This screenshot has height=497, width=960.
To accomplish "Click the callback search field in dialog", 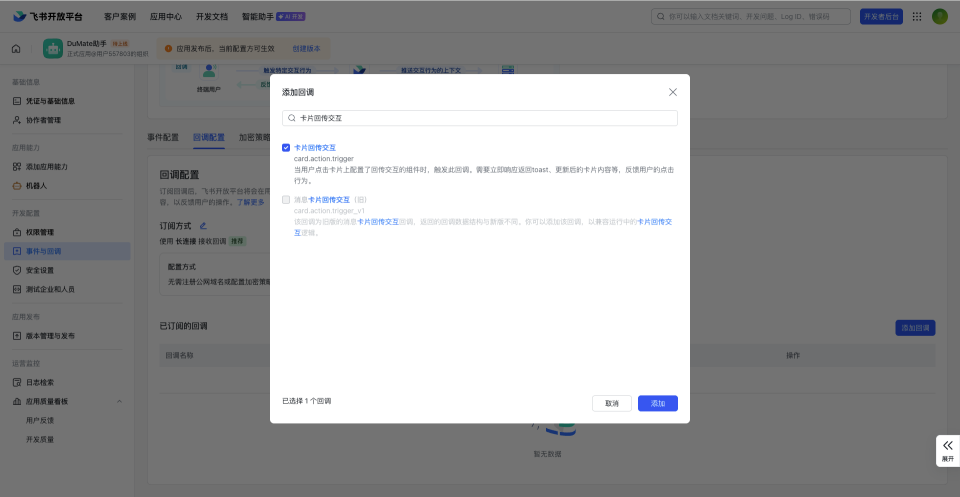I will coord(480,118).
